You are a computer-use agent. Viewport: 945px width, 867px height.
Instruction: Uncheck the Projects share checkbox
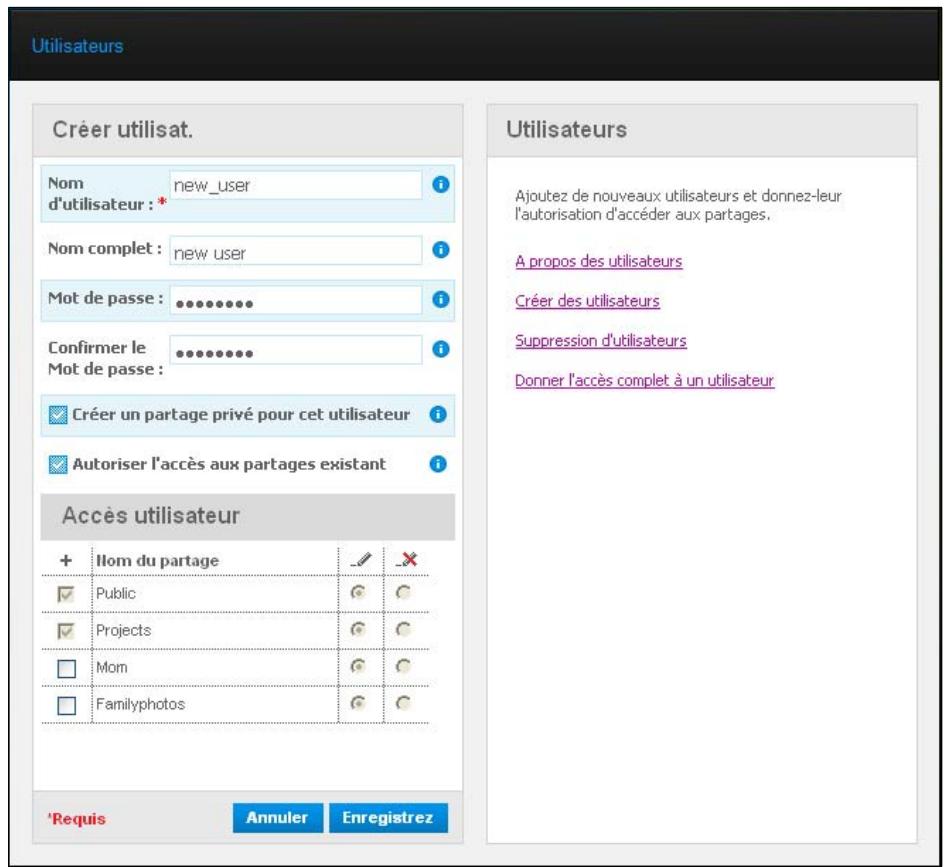click(x=66, y=631)
